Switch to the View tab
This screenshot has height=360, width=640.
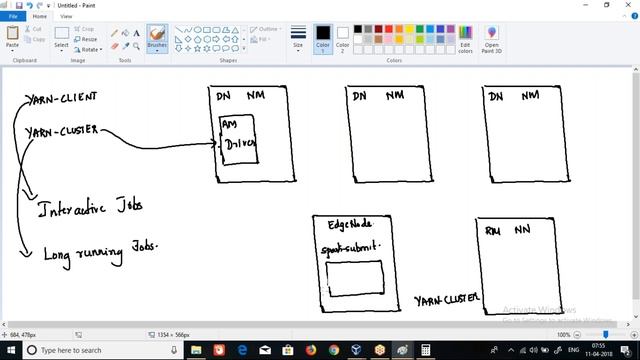coord(66,16)
